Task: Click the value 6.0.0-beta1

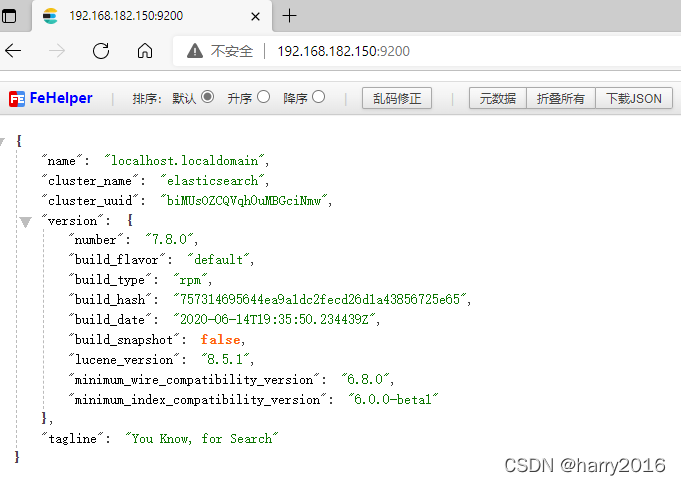Action: point(393,399)
